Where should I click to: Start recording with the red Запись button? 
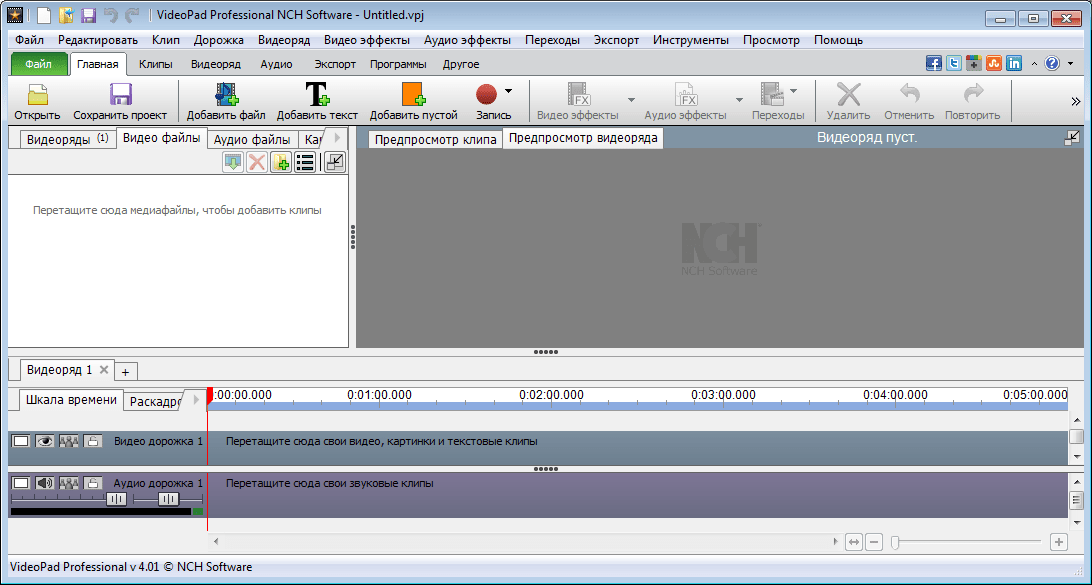click(486, 94)
